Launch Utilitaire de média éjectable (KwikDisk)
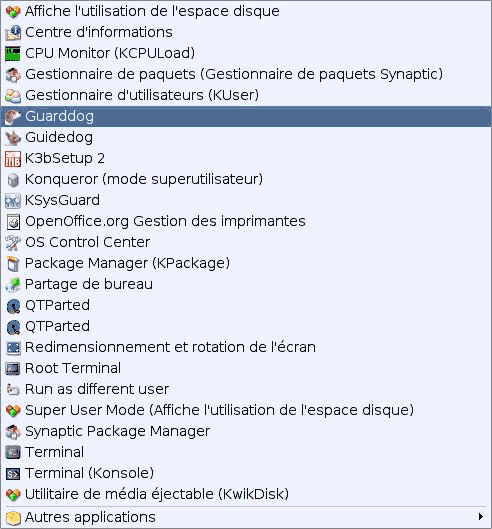The image size is (492, 529). pyautogui.click(x=246, y=494)
